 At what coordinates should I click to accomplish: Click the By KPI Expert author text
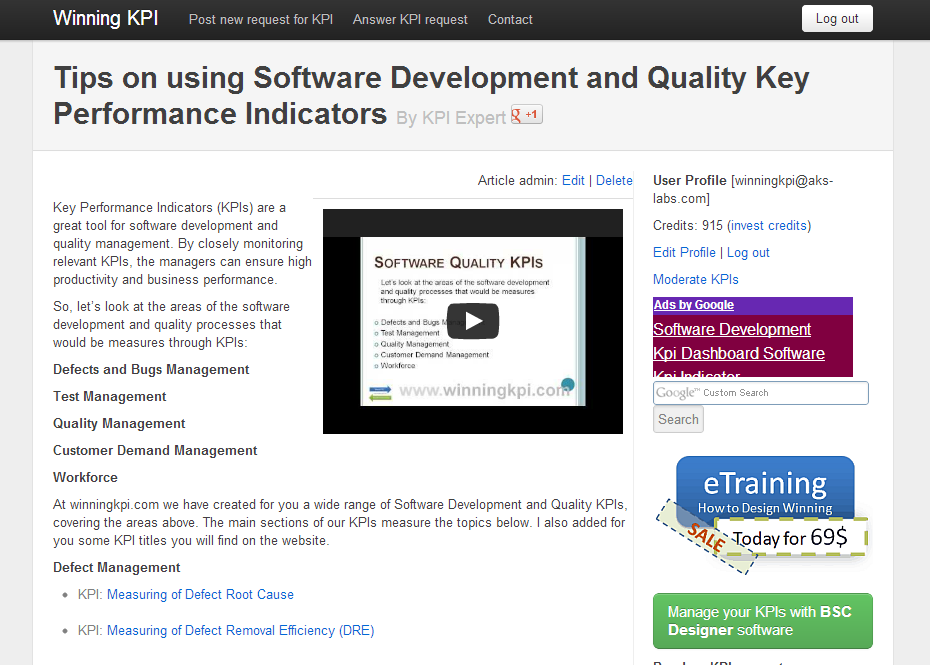(451, 118)
